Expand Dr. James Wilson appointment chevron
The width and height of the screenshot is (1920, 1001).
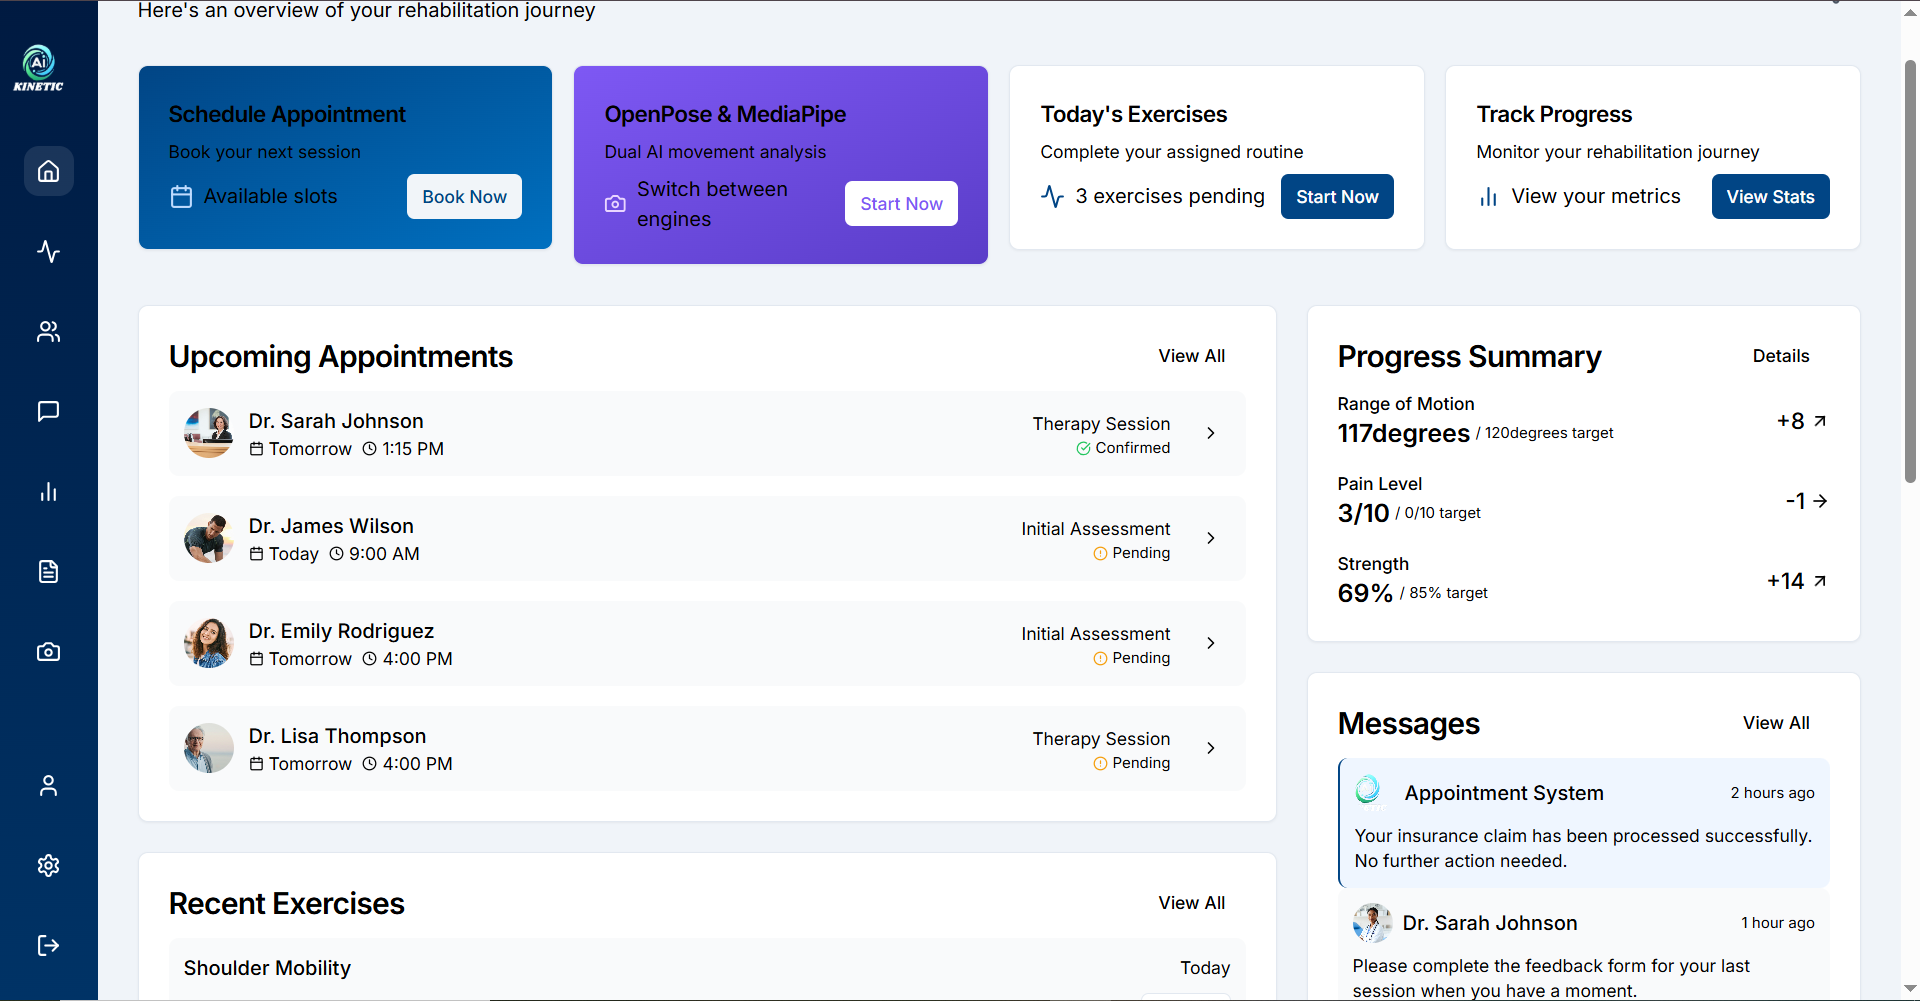(1210, 538)
